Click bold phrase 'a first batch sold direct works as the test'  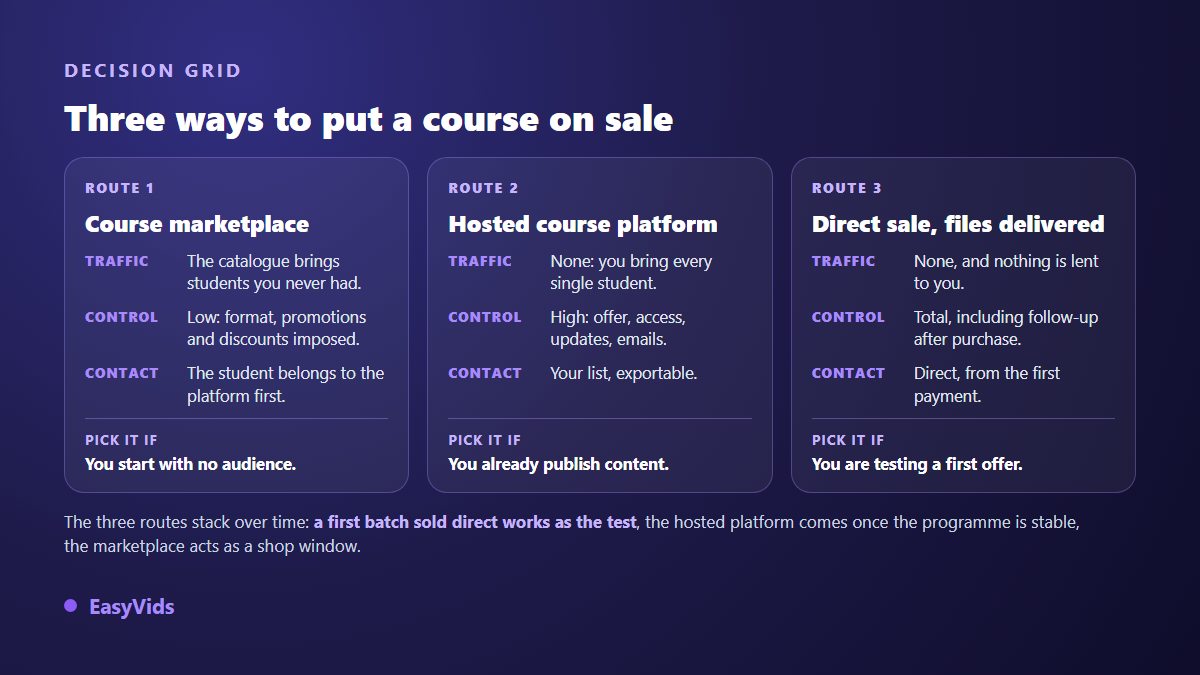point(475,522)
